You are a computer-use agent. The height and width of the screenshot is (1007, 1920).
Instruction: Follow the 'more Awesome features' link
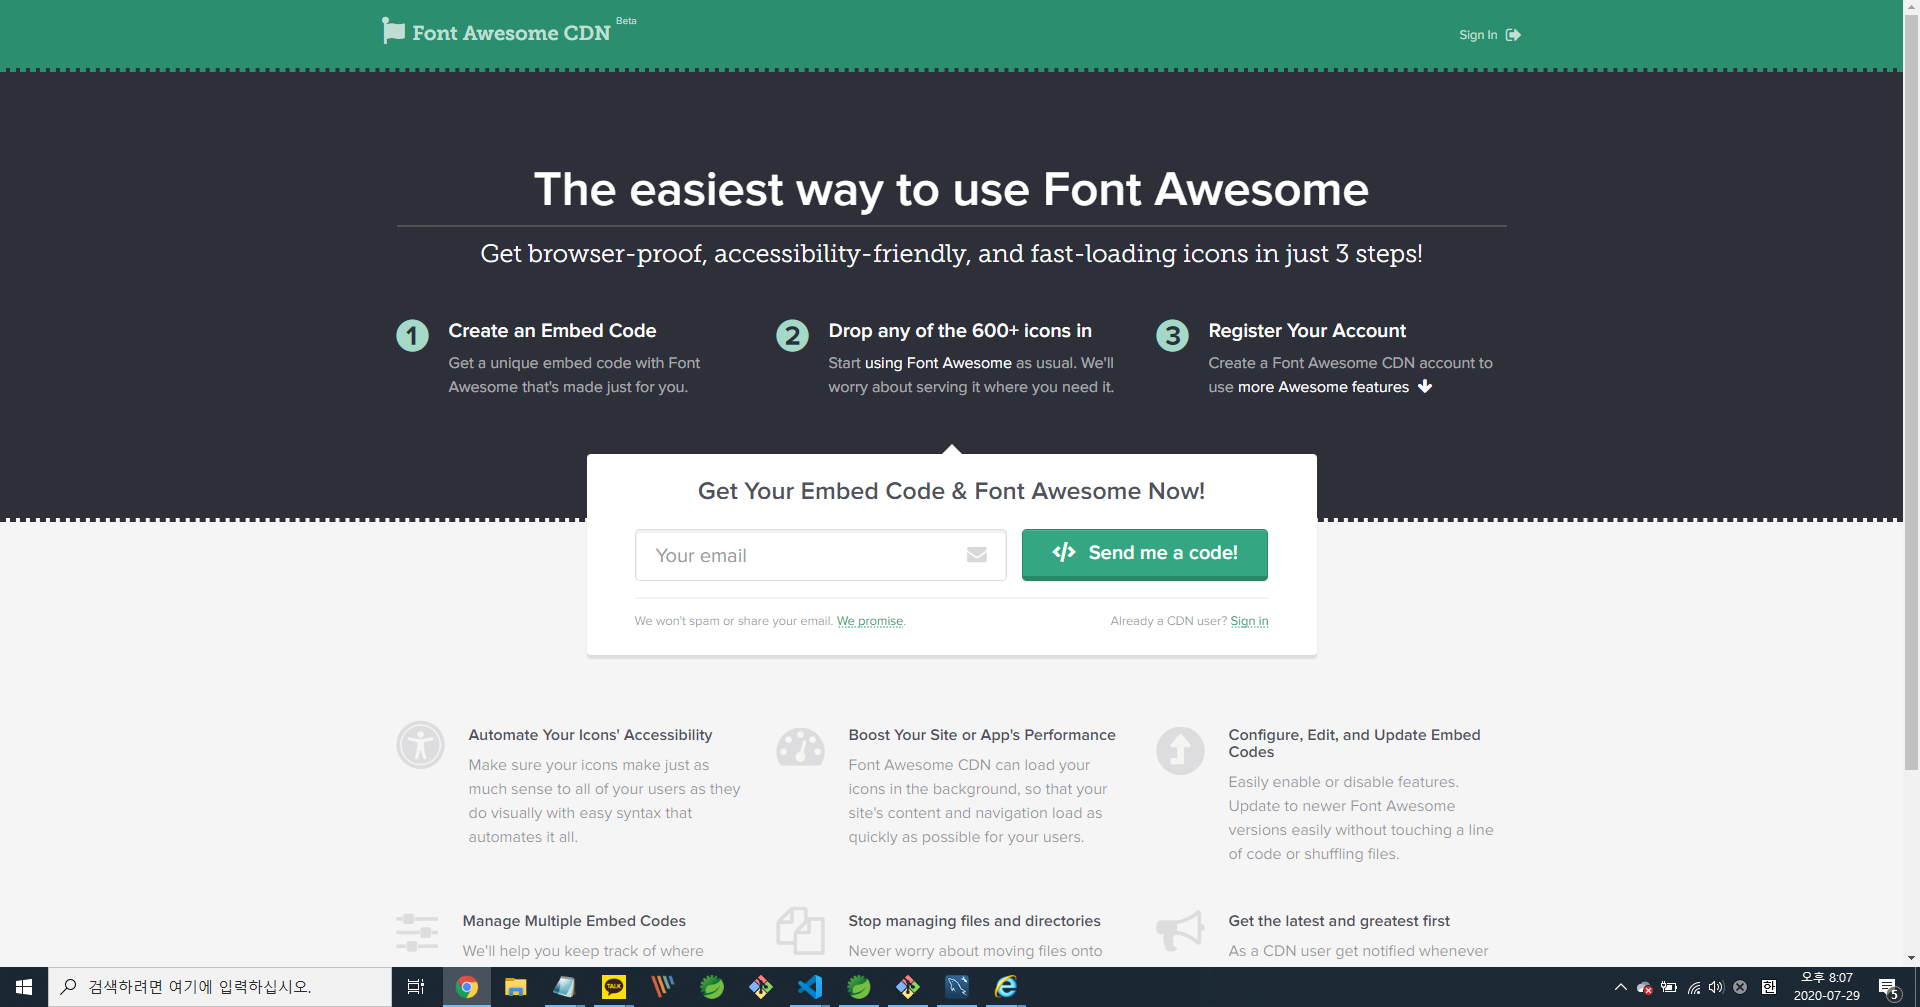point(1323,387)
